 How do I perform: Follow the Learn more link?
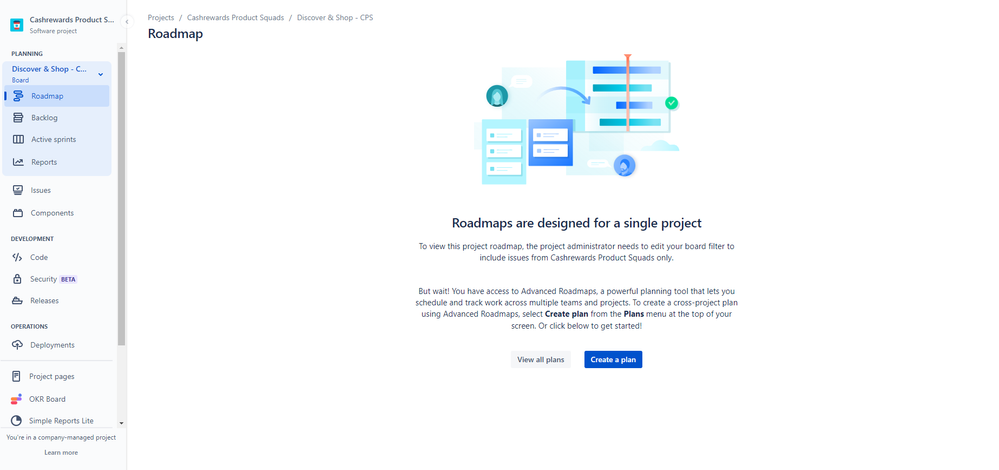click(x=61, y=453)
